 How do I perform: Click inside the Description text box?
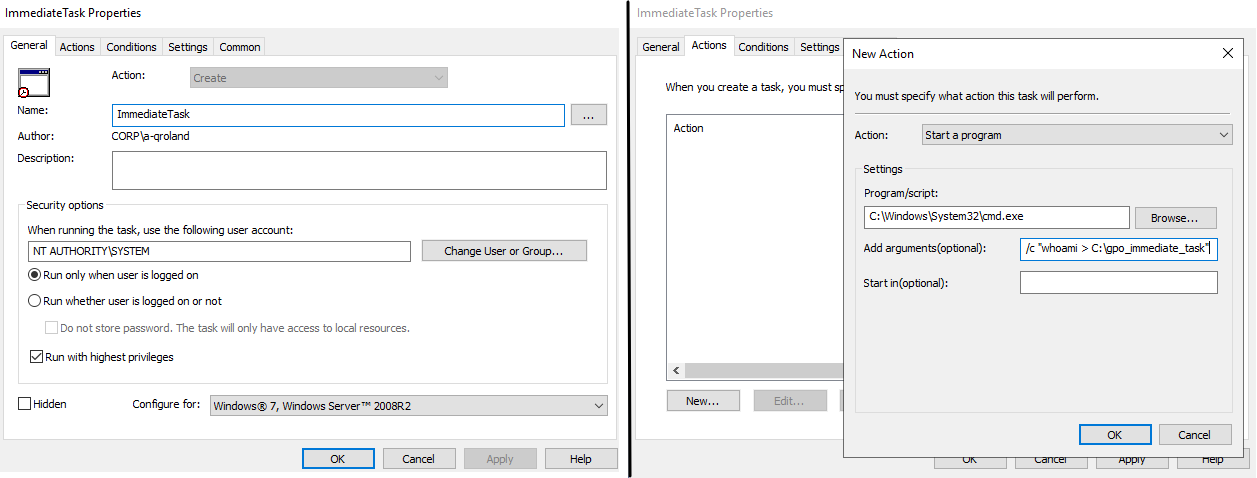pos(359,170)
